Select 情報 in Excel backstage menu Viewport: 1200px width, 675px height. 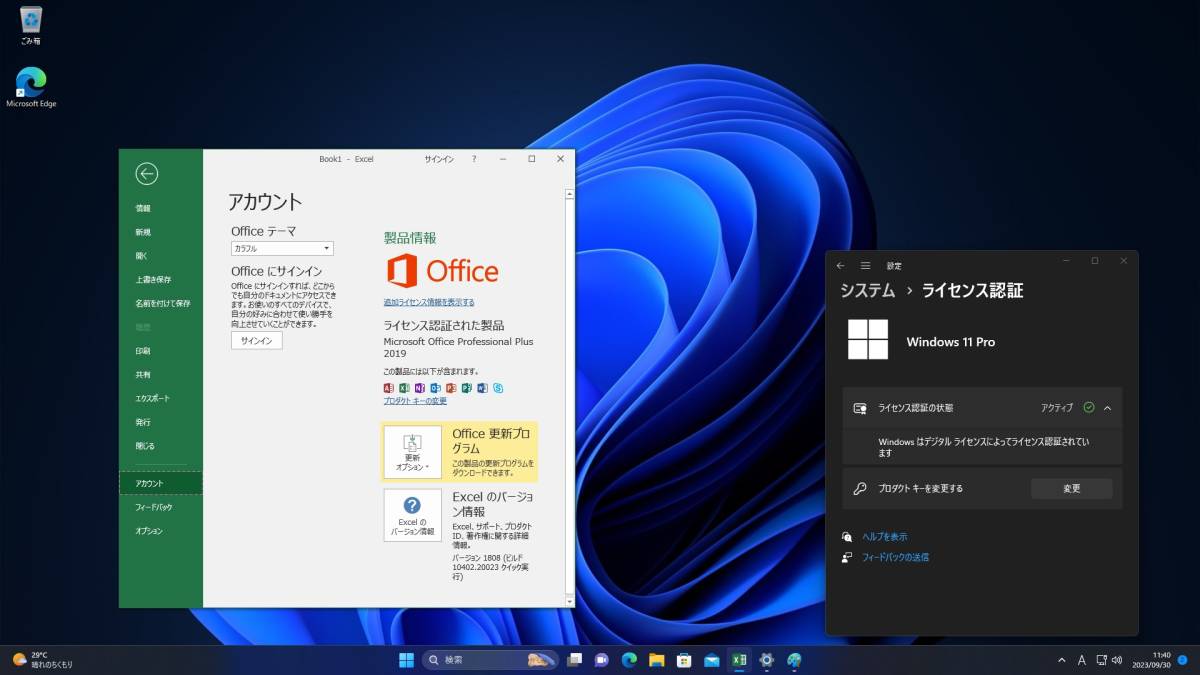pyautogui.click(x=143, y=208)
